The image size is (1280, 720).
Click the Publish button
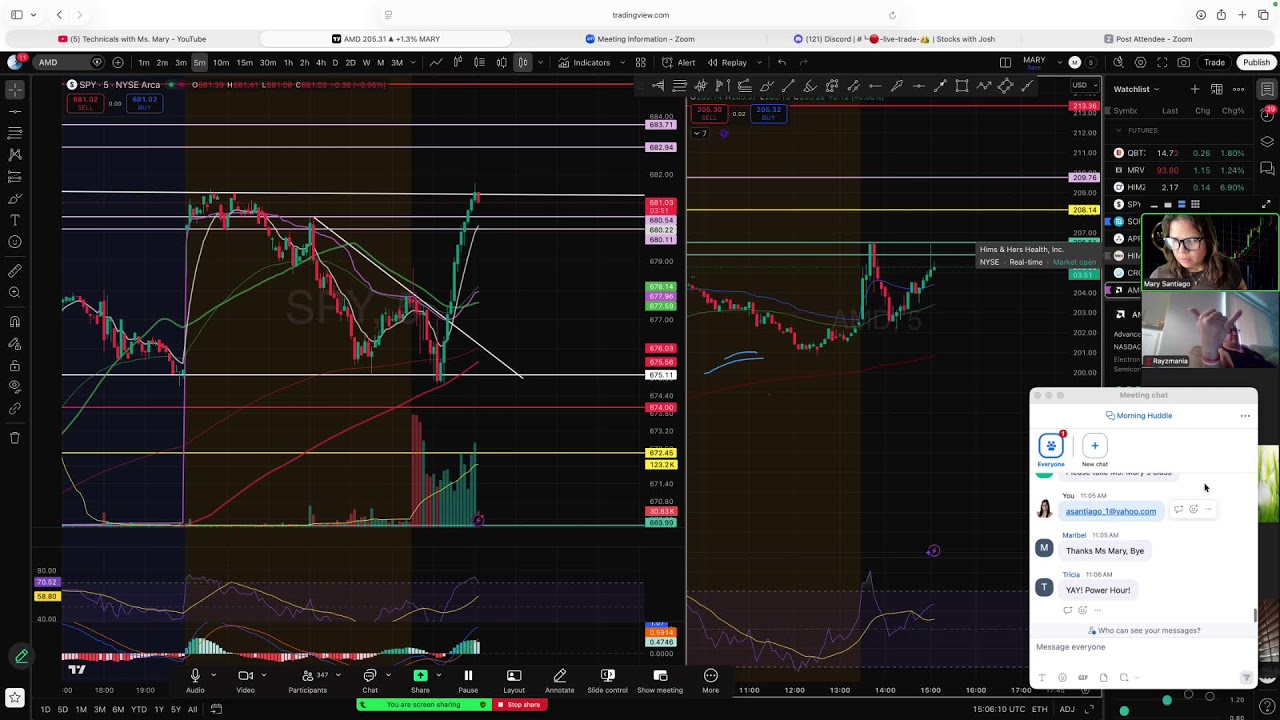(1256, 63)
